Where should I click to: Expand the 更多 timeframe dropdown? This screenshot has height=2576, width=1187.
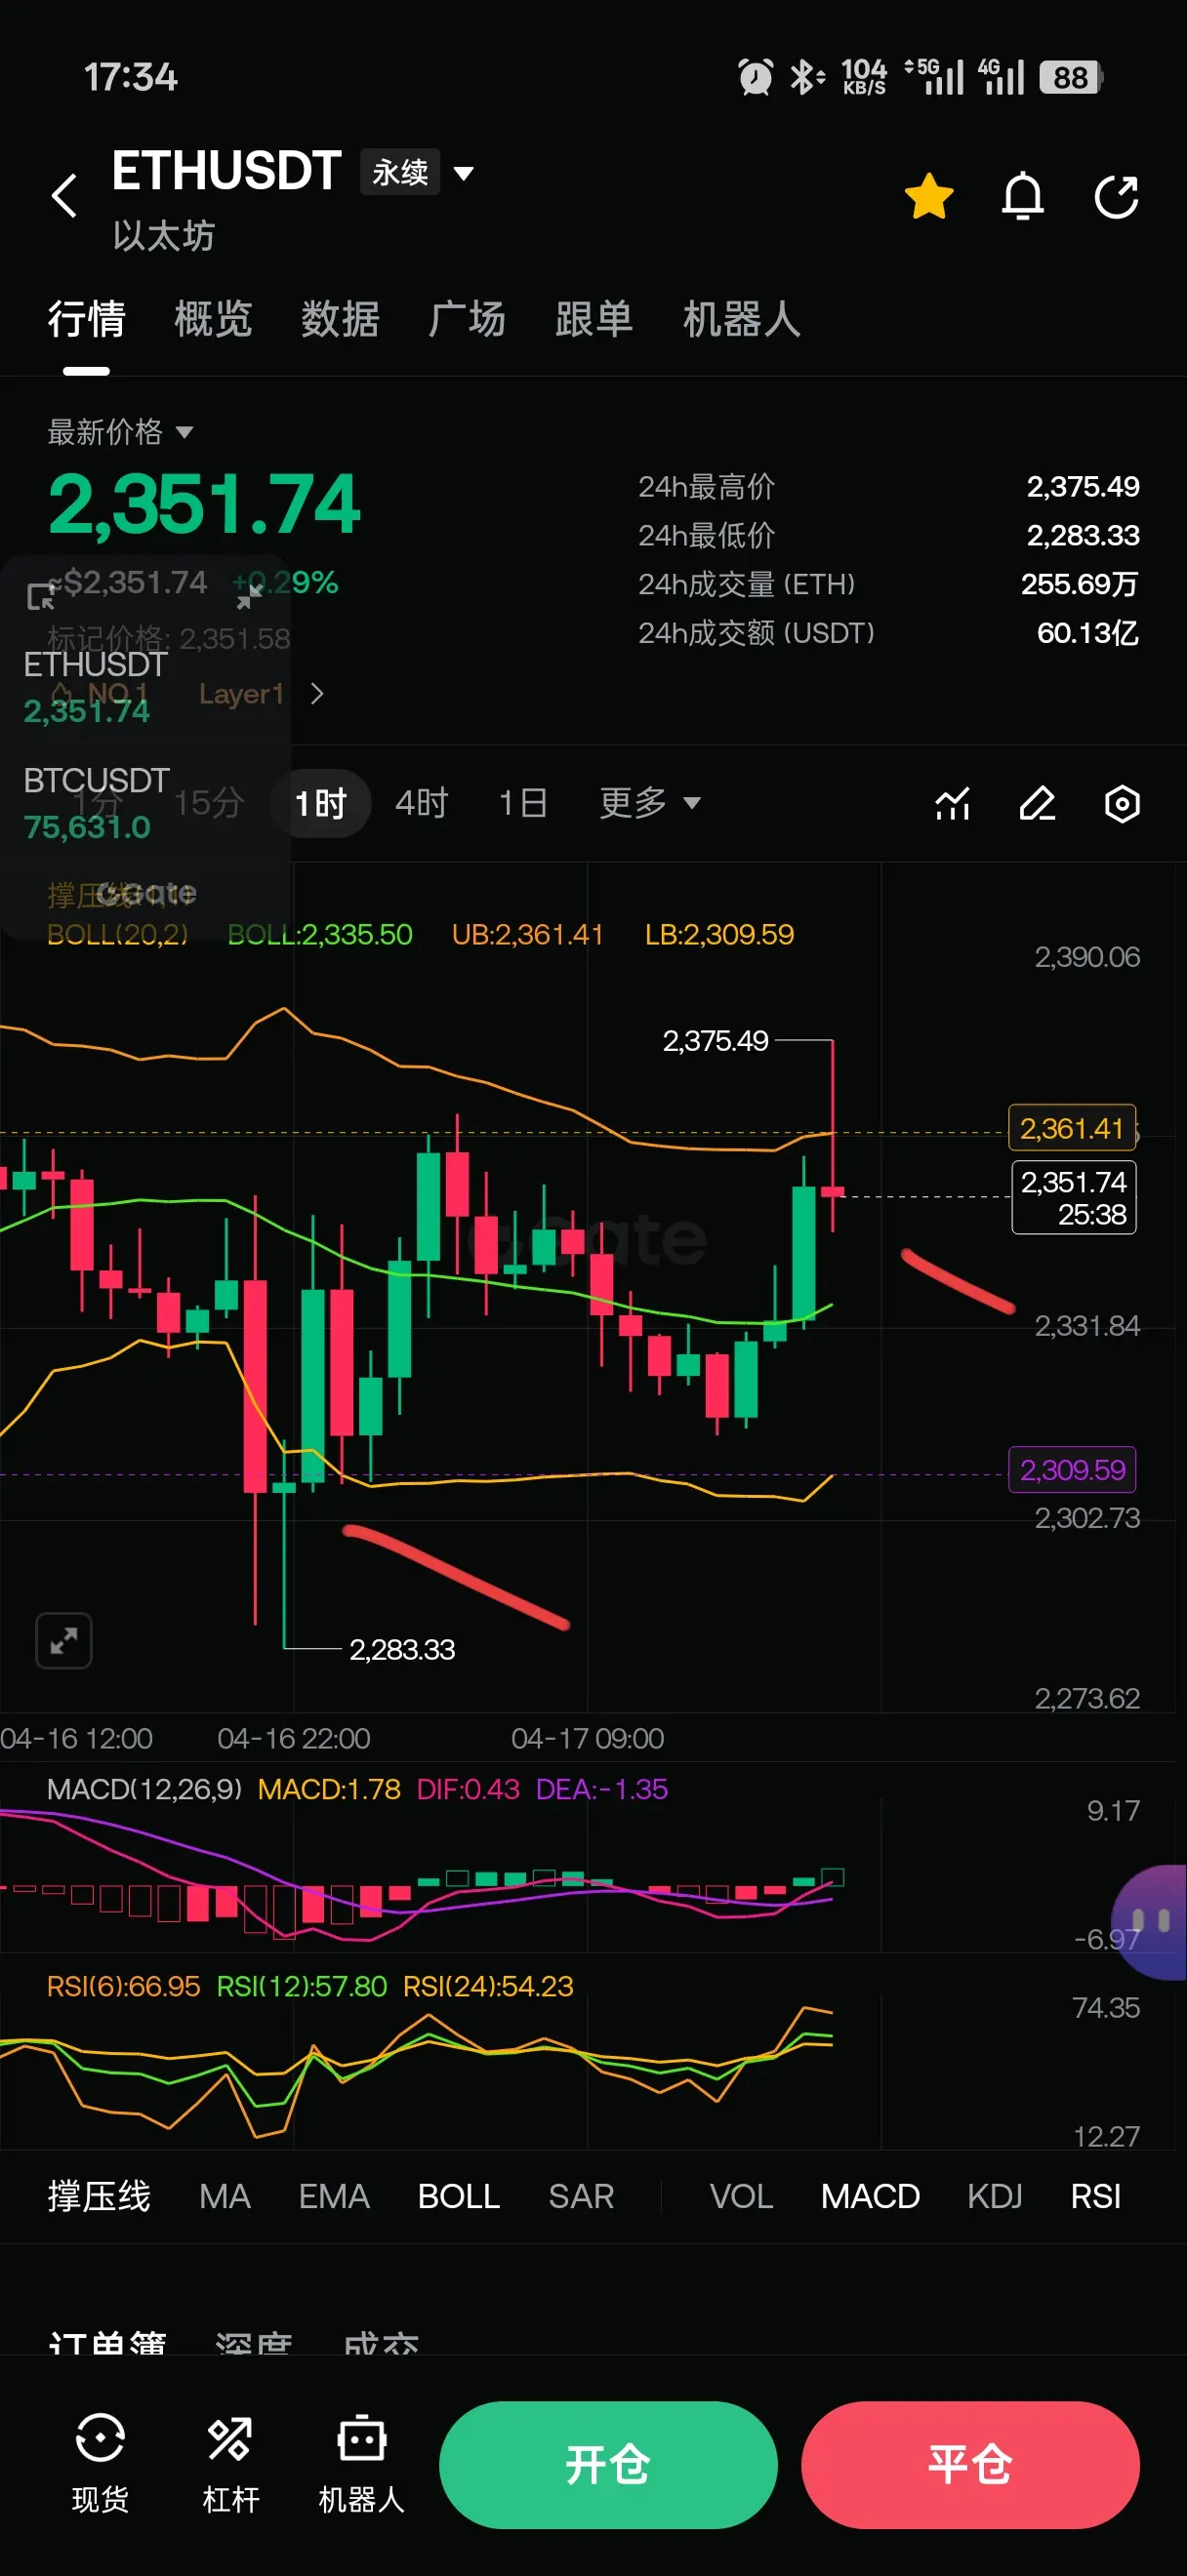click(650, 803)
